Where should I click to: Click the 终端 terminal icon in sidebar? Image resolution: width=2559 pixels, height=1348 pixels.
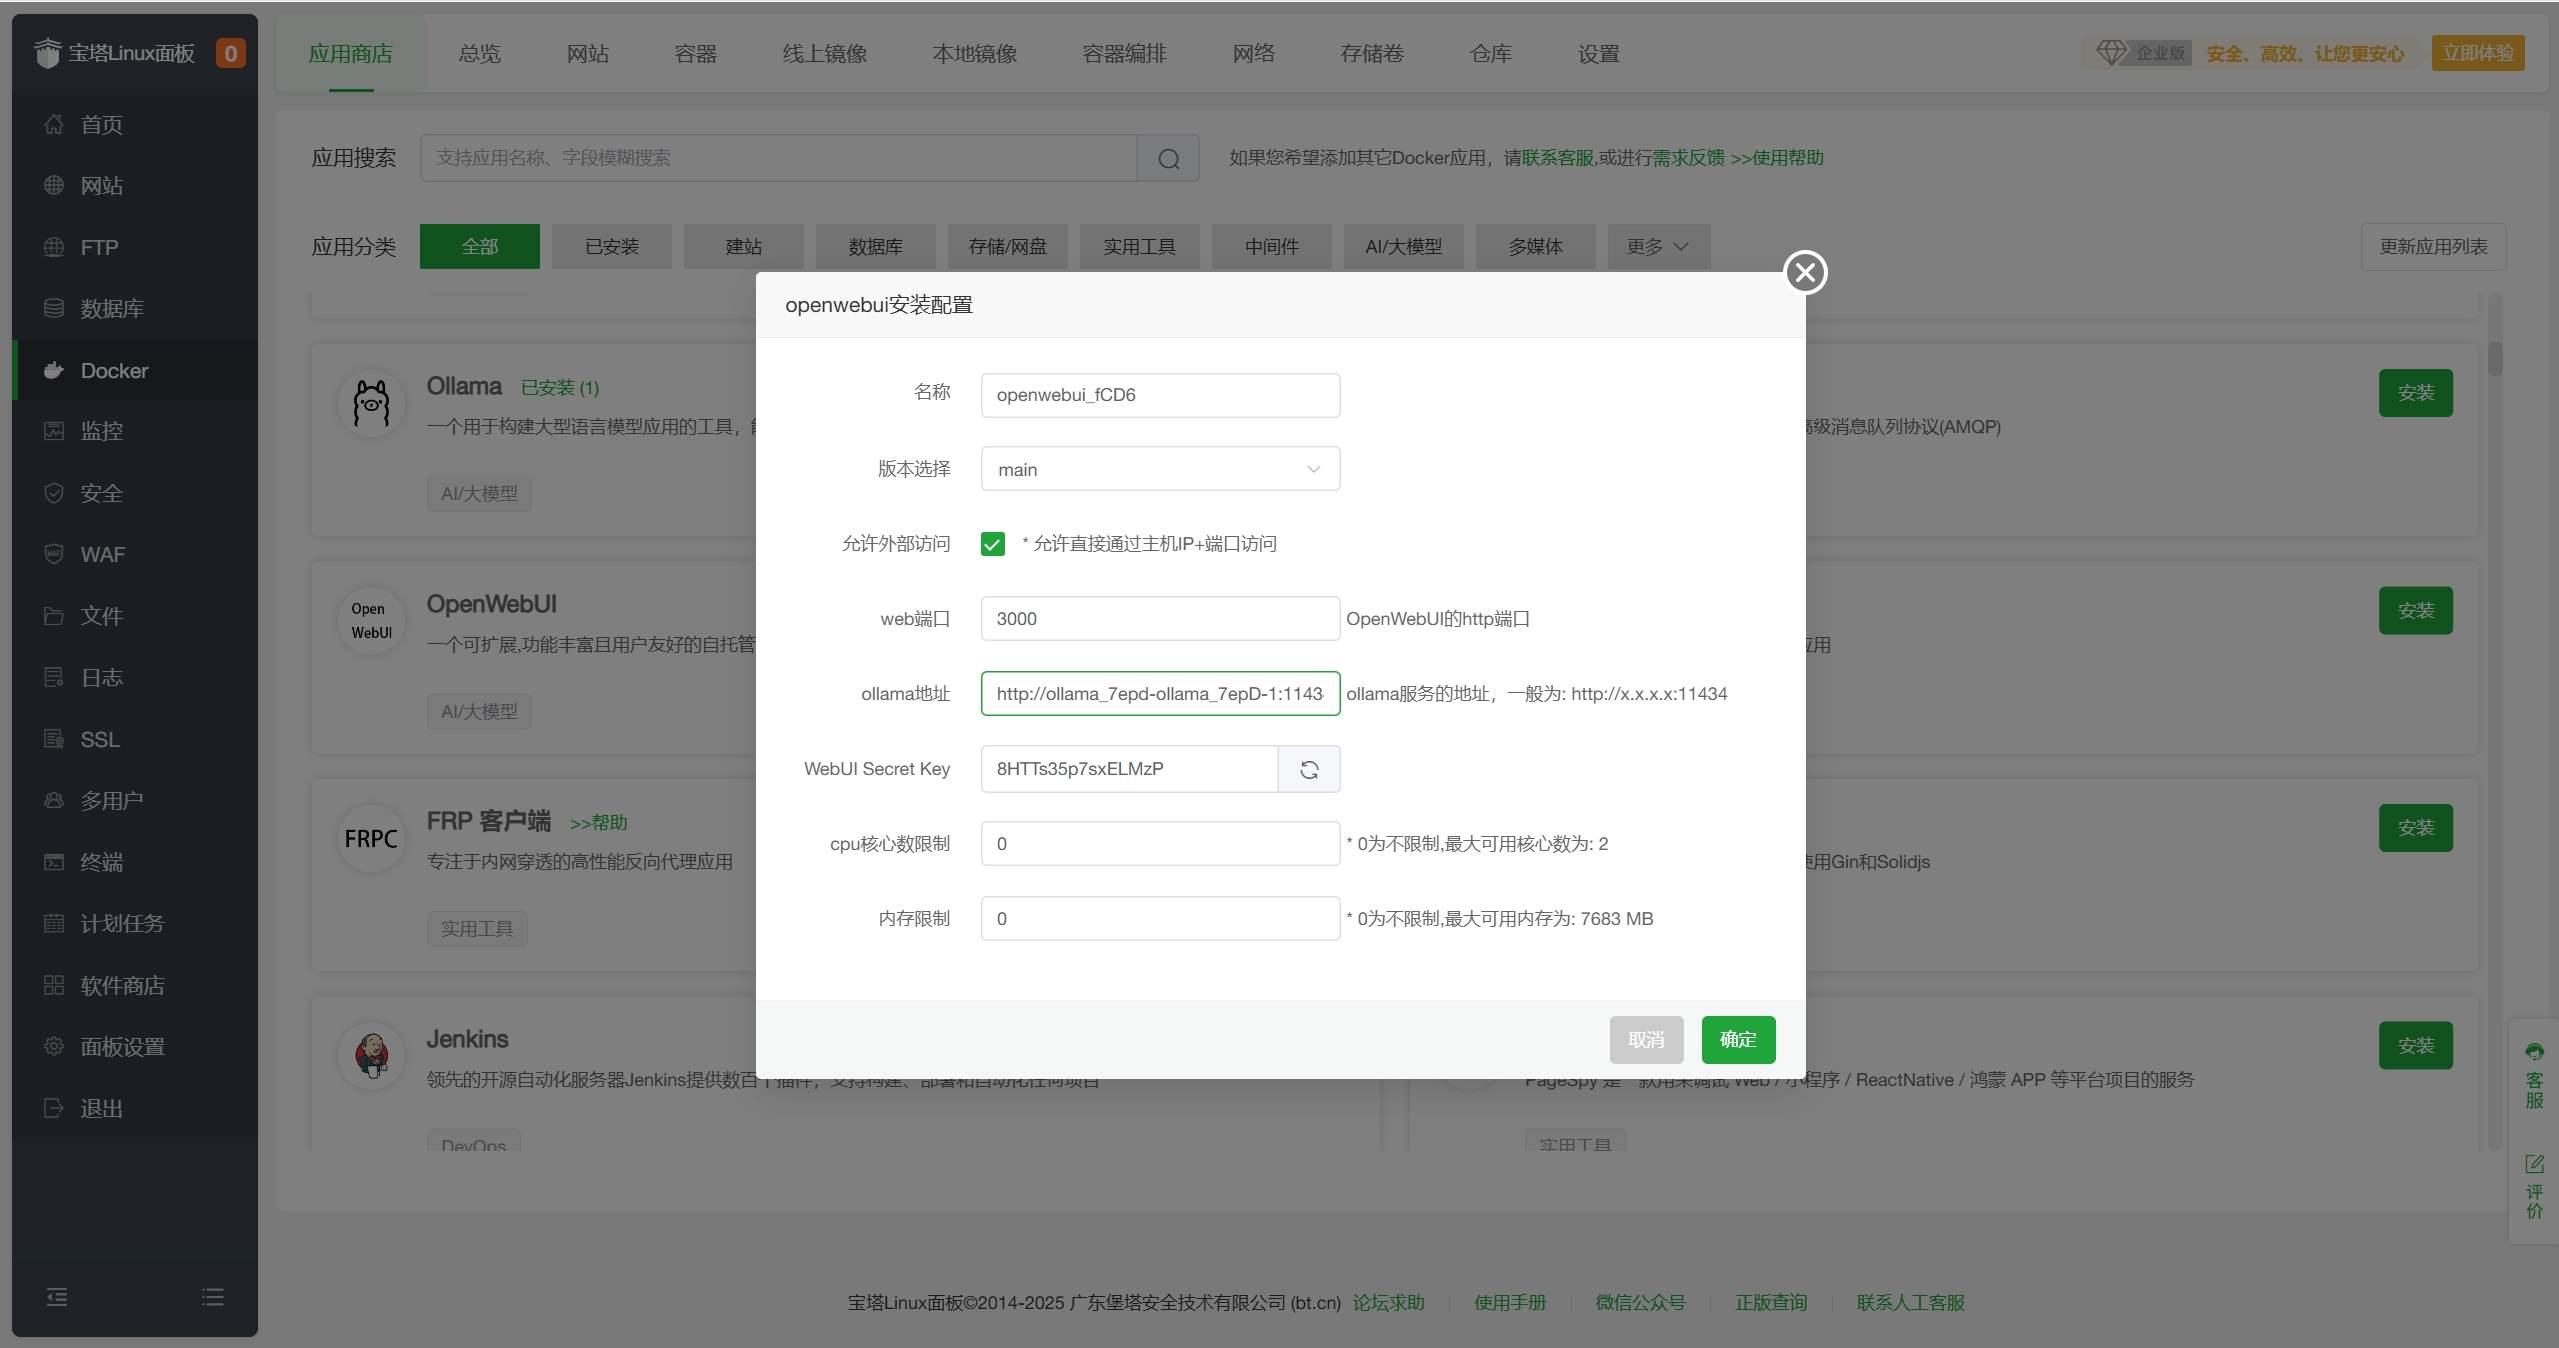click(54, 862)
